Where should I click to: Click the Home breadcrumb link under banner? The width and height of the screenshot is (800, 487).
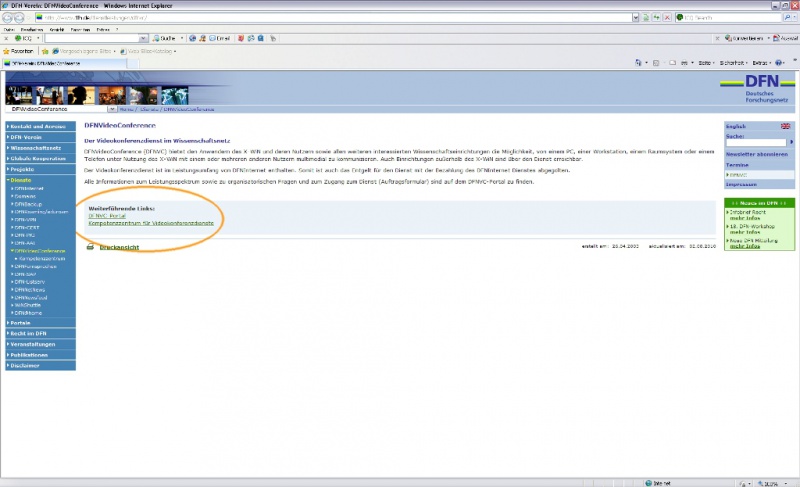[x=126, y=109]
